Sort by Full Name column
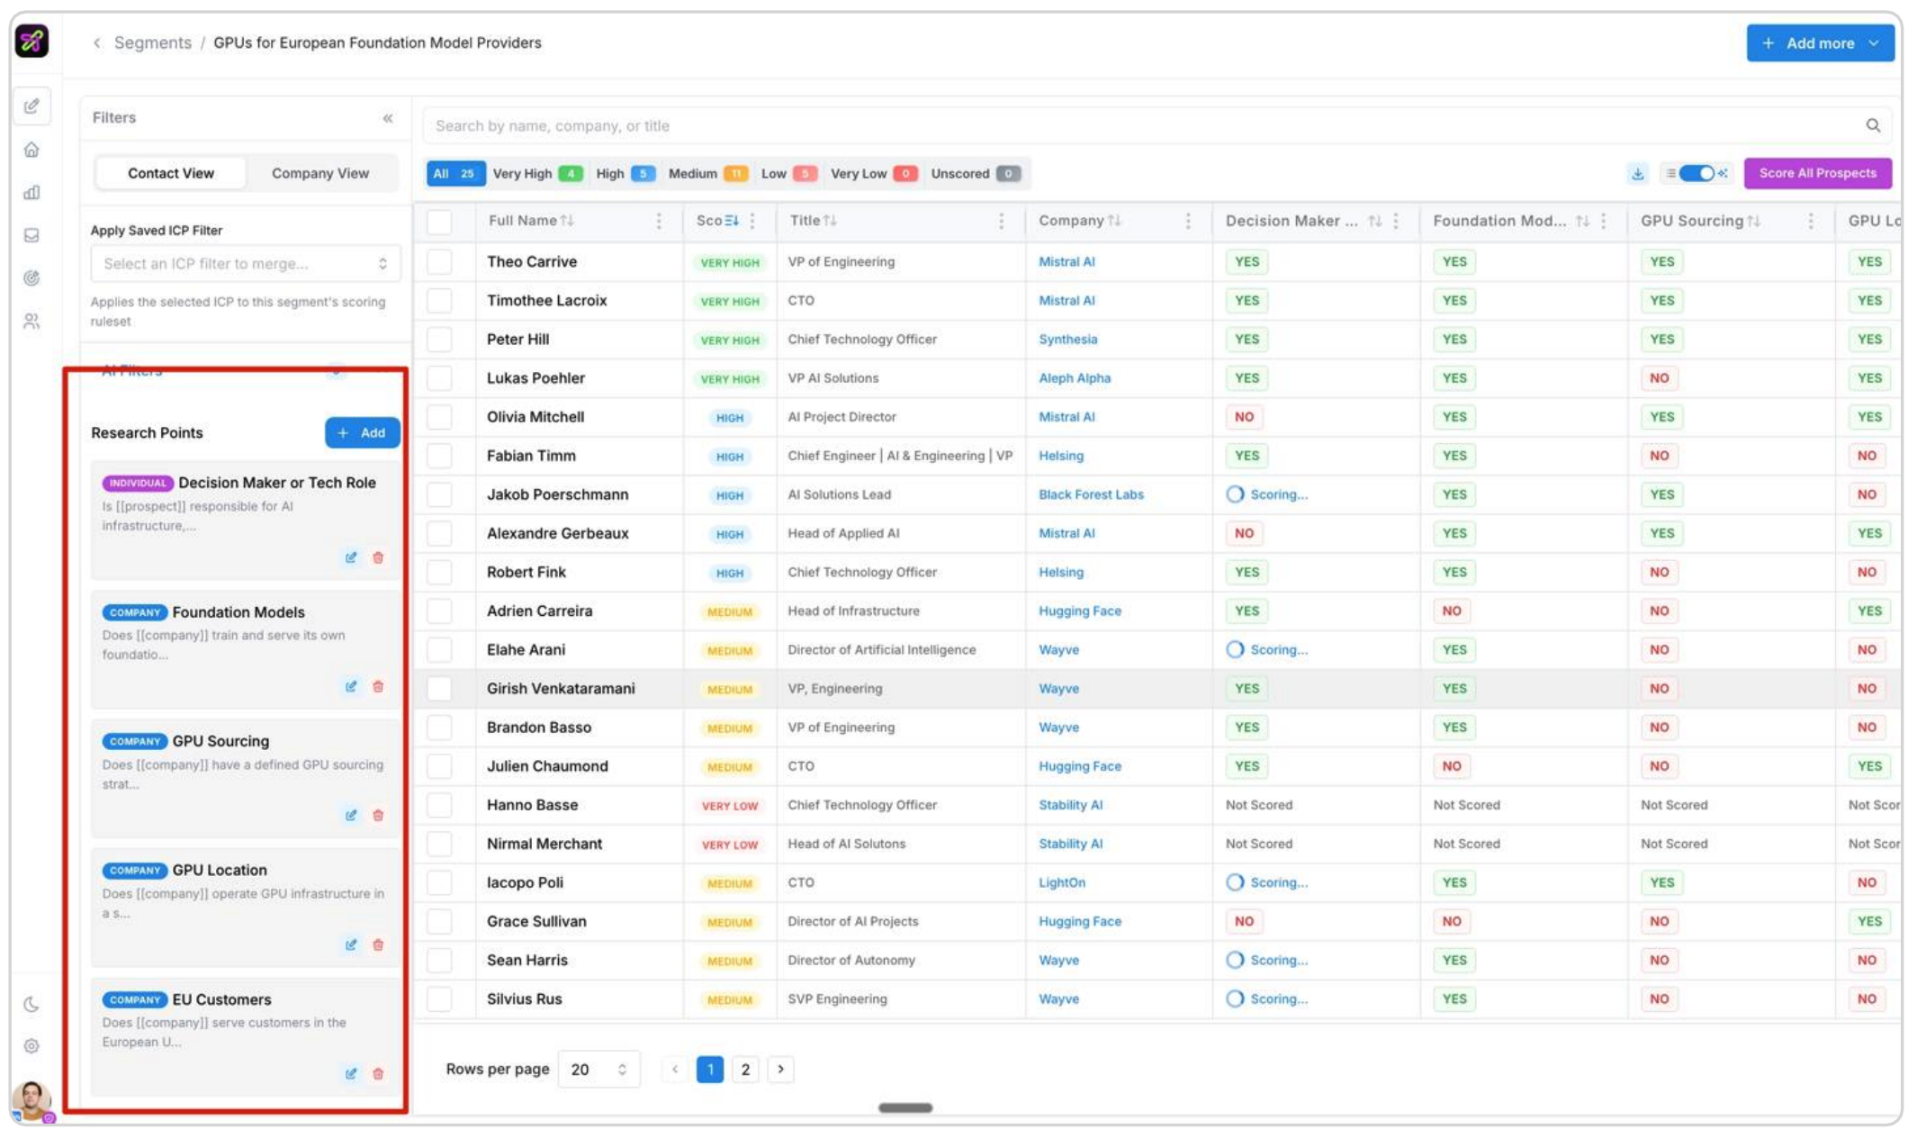 click(x=568, y=221)
